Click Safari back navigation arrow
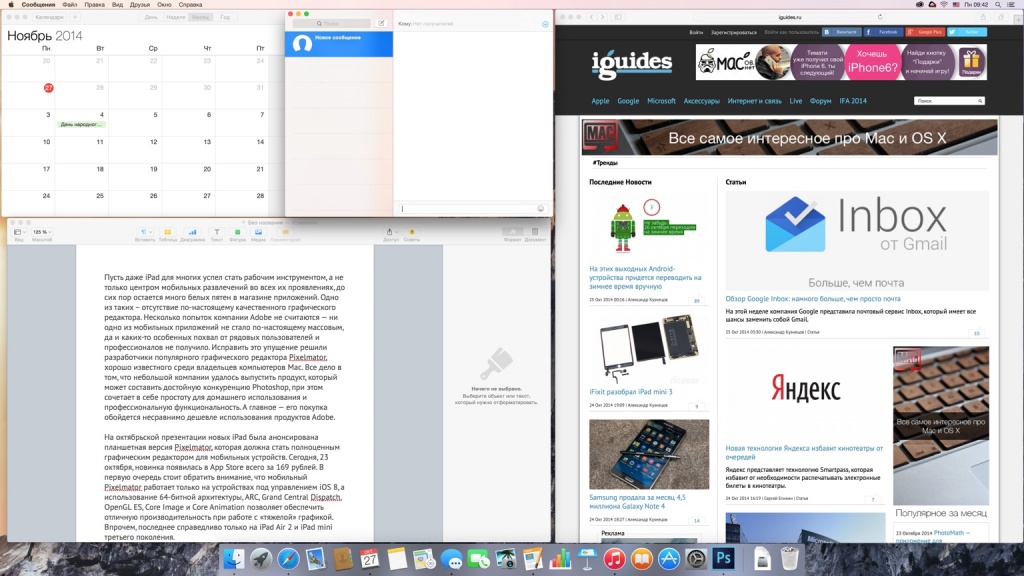This screenshot has width=1024, height=576. (x=591, y=17)
